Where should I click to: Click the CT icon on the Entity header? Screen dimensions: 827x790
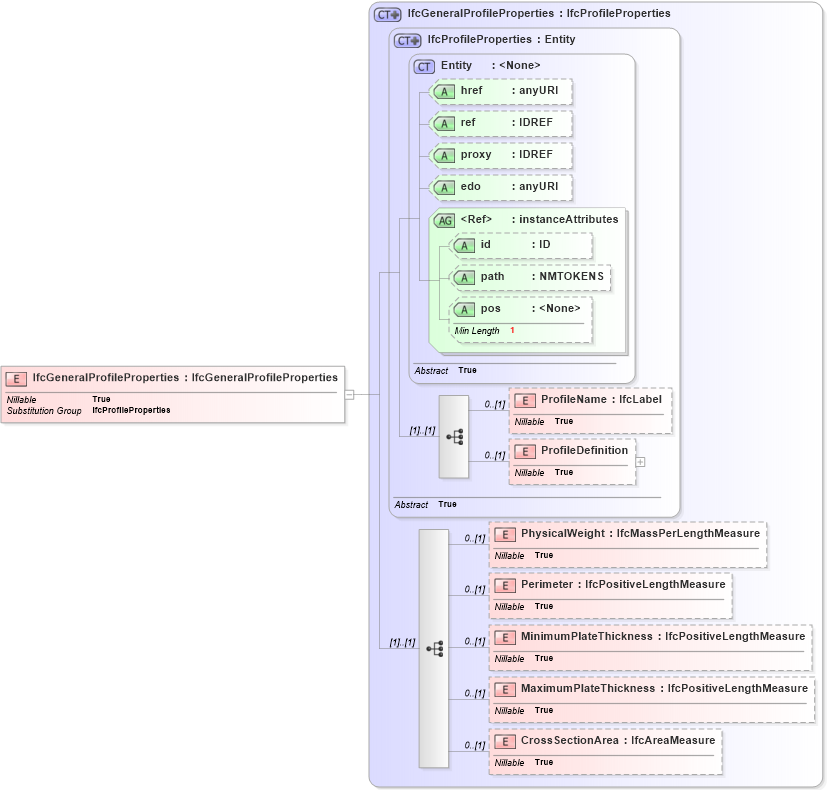[424, 66]
